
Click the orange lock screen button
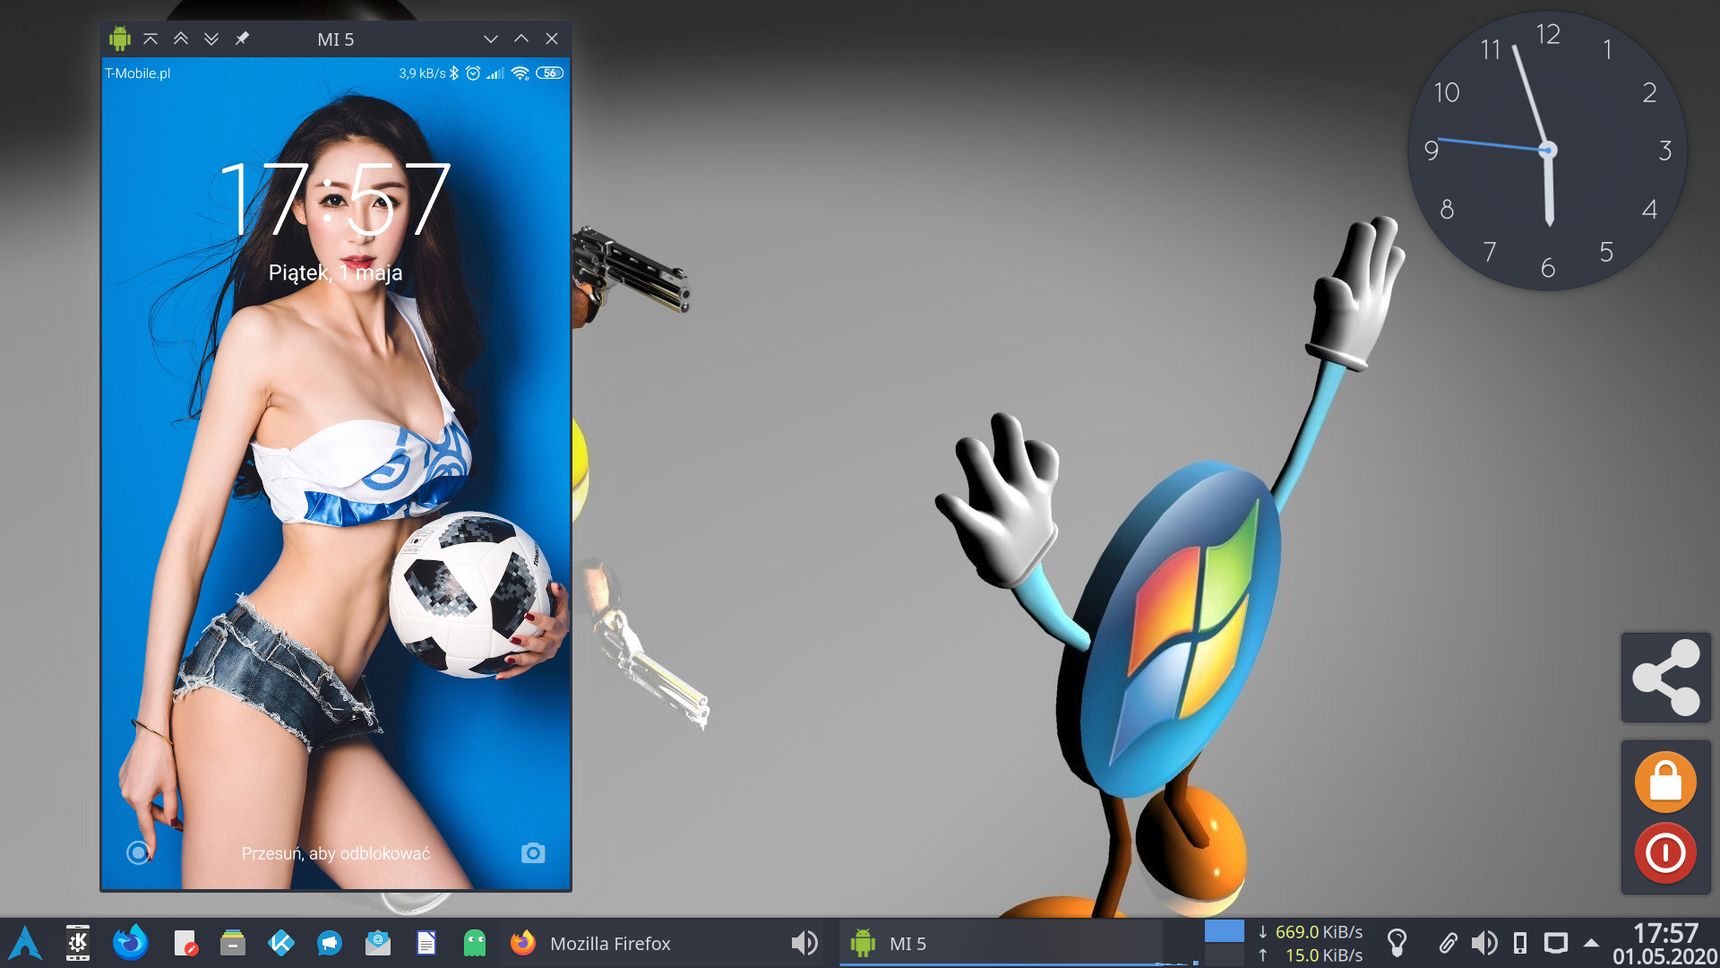(1666, 782)
